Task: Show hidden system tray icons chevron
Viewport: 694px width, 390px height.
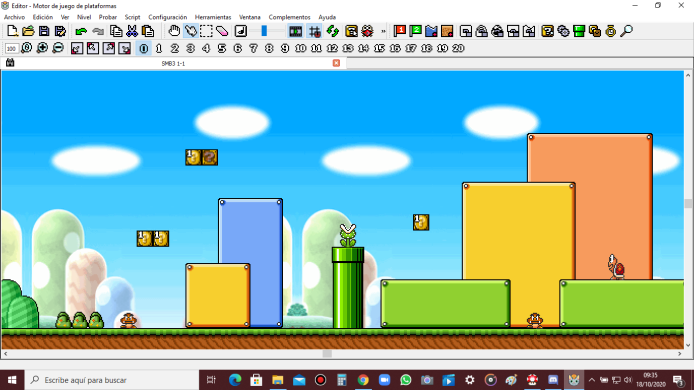Action: pos(592,380)
